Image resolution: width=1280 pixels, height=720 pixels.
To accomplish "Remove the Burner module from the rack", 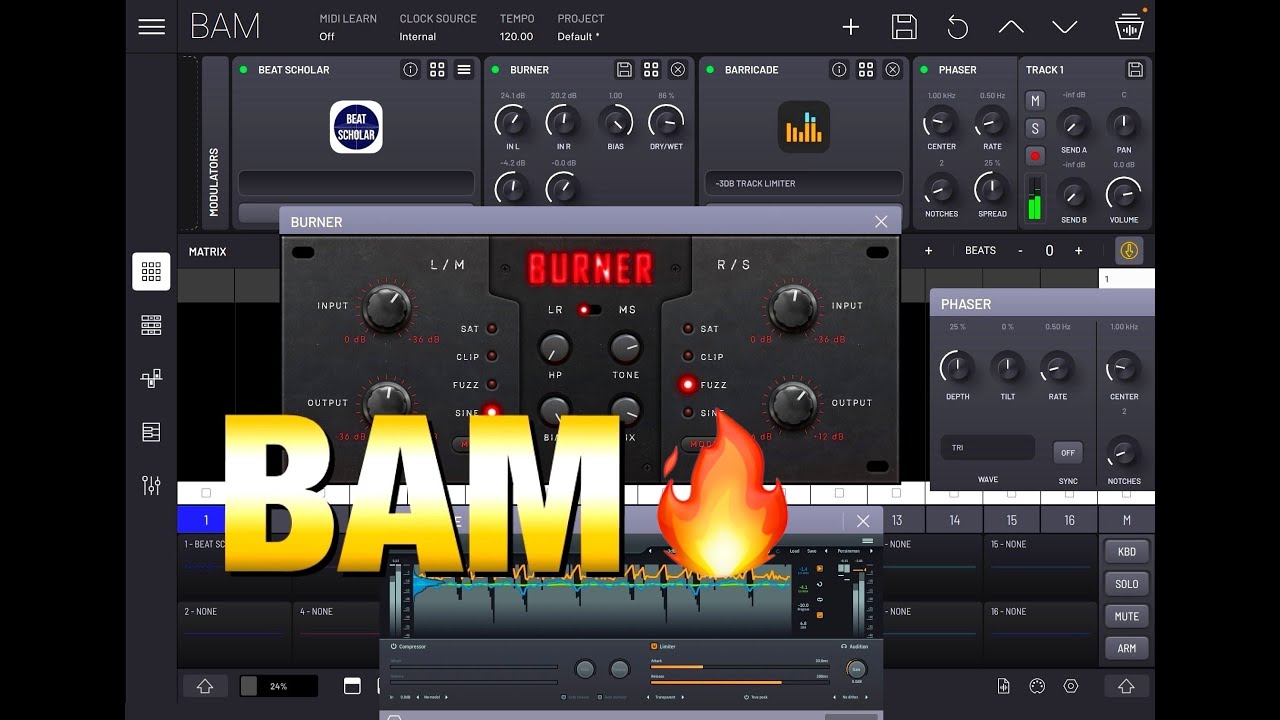I will (678, 70).
